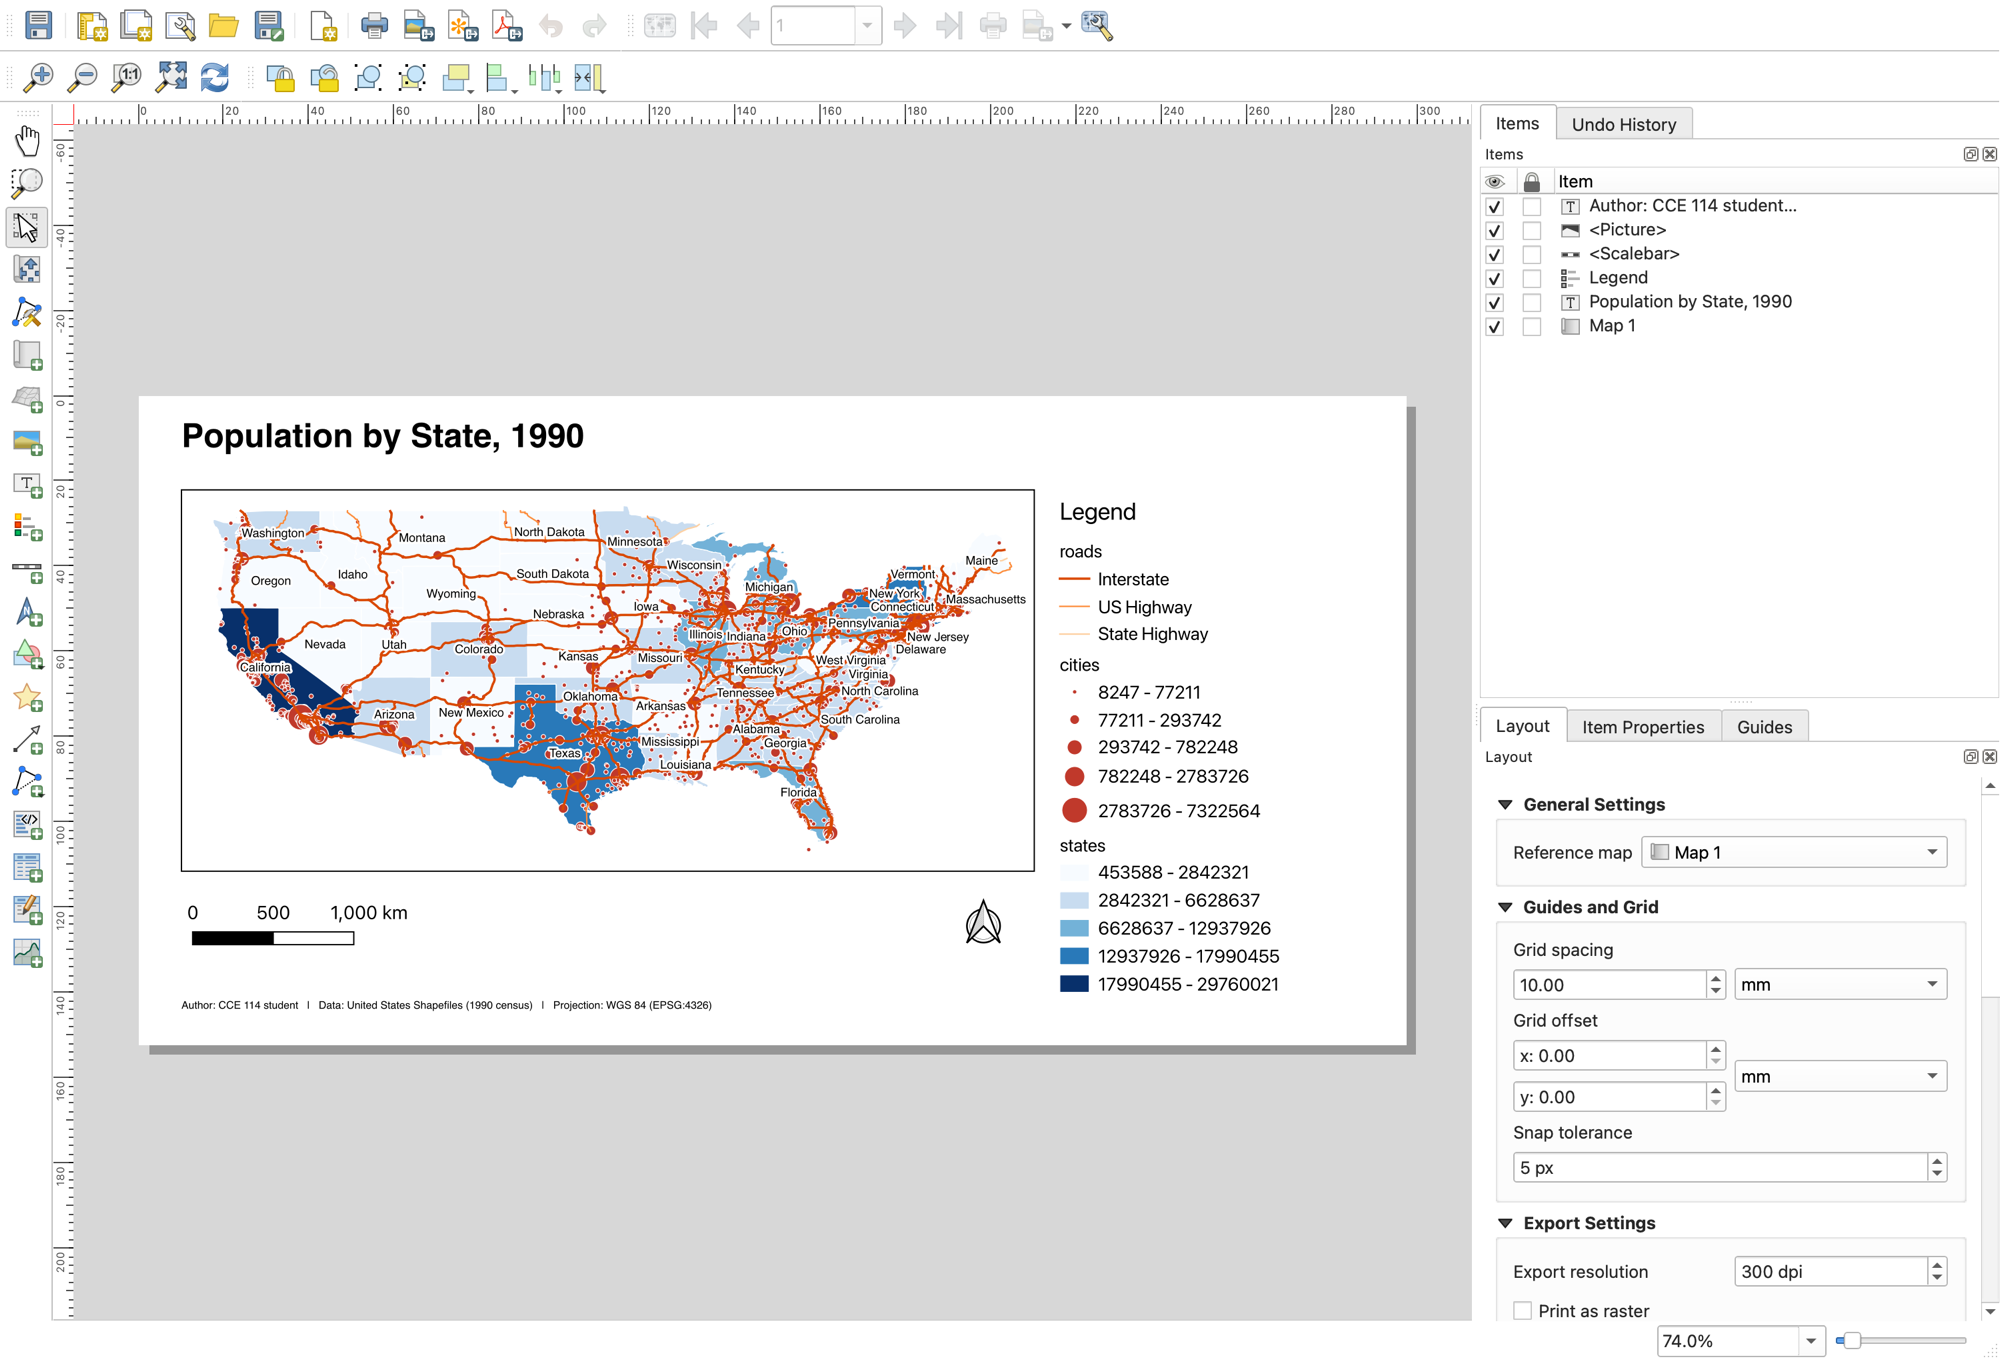This screenshot has height=1360, width=2000.
Task: Open the zoom level 74.0% dropdown
Action: tap(1811, 1341)
